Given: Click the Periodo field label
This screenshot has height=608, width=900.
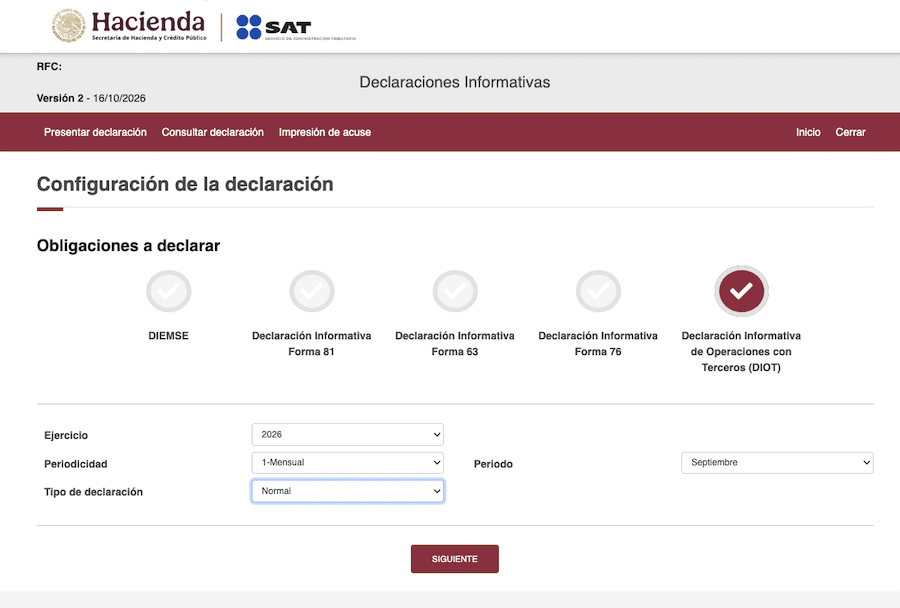Looking at the screenshot, I should (493, 464).
